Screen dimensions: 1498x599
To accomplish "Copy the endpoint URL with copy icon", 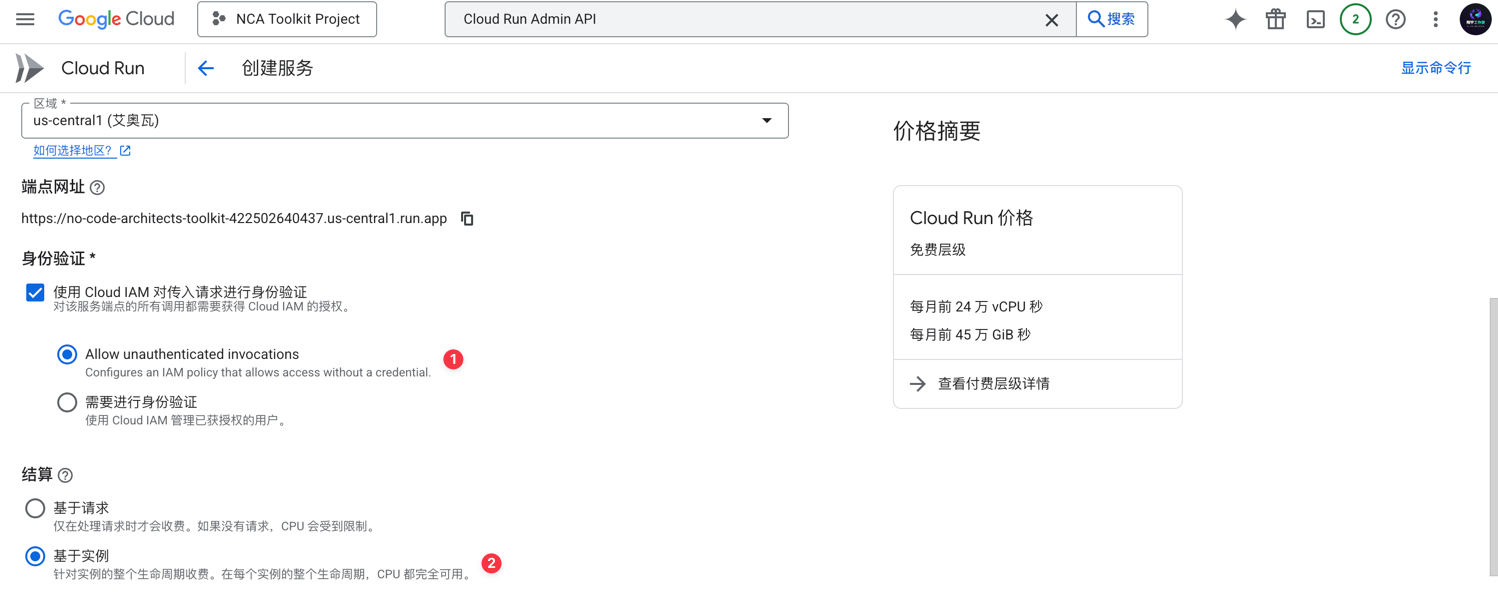I will 466,218.
